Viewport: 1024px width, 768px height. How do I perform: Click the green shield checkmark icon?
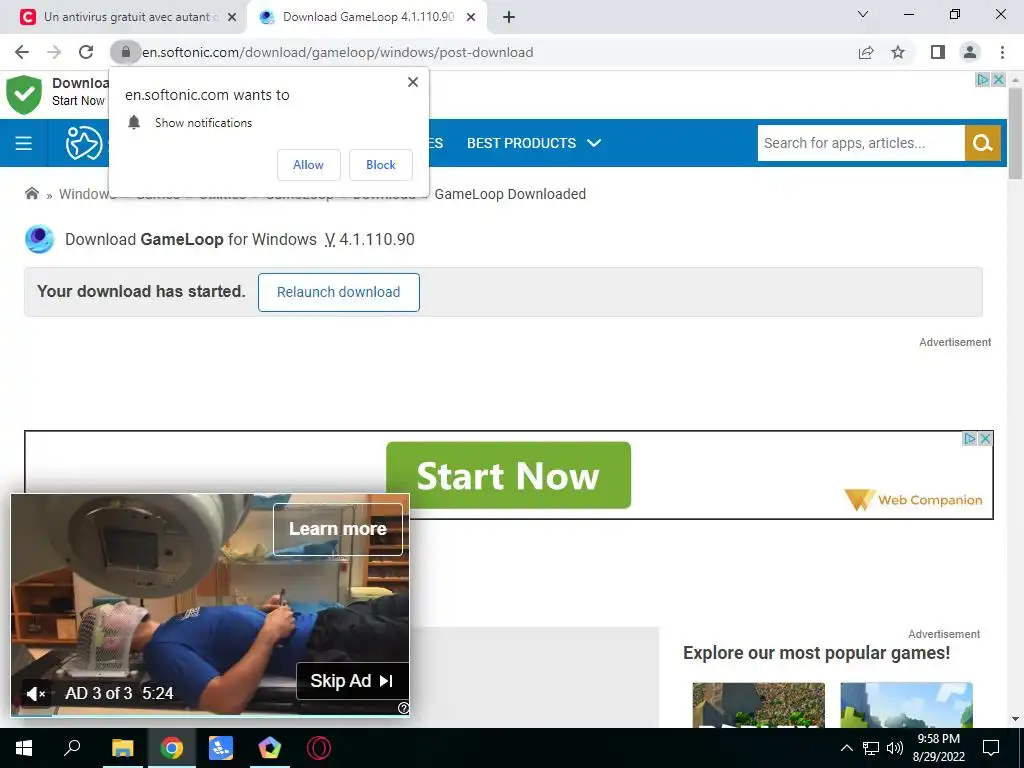click(24, 94)
